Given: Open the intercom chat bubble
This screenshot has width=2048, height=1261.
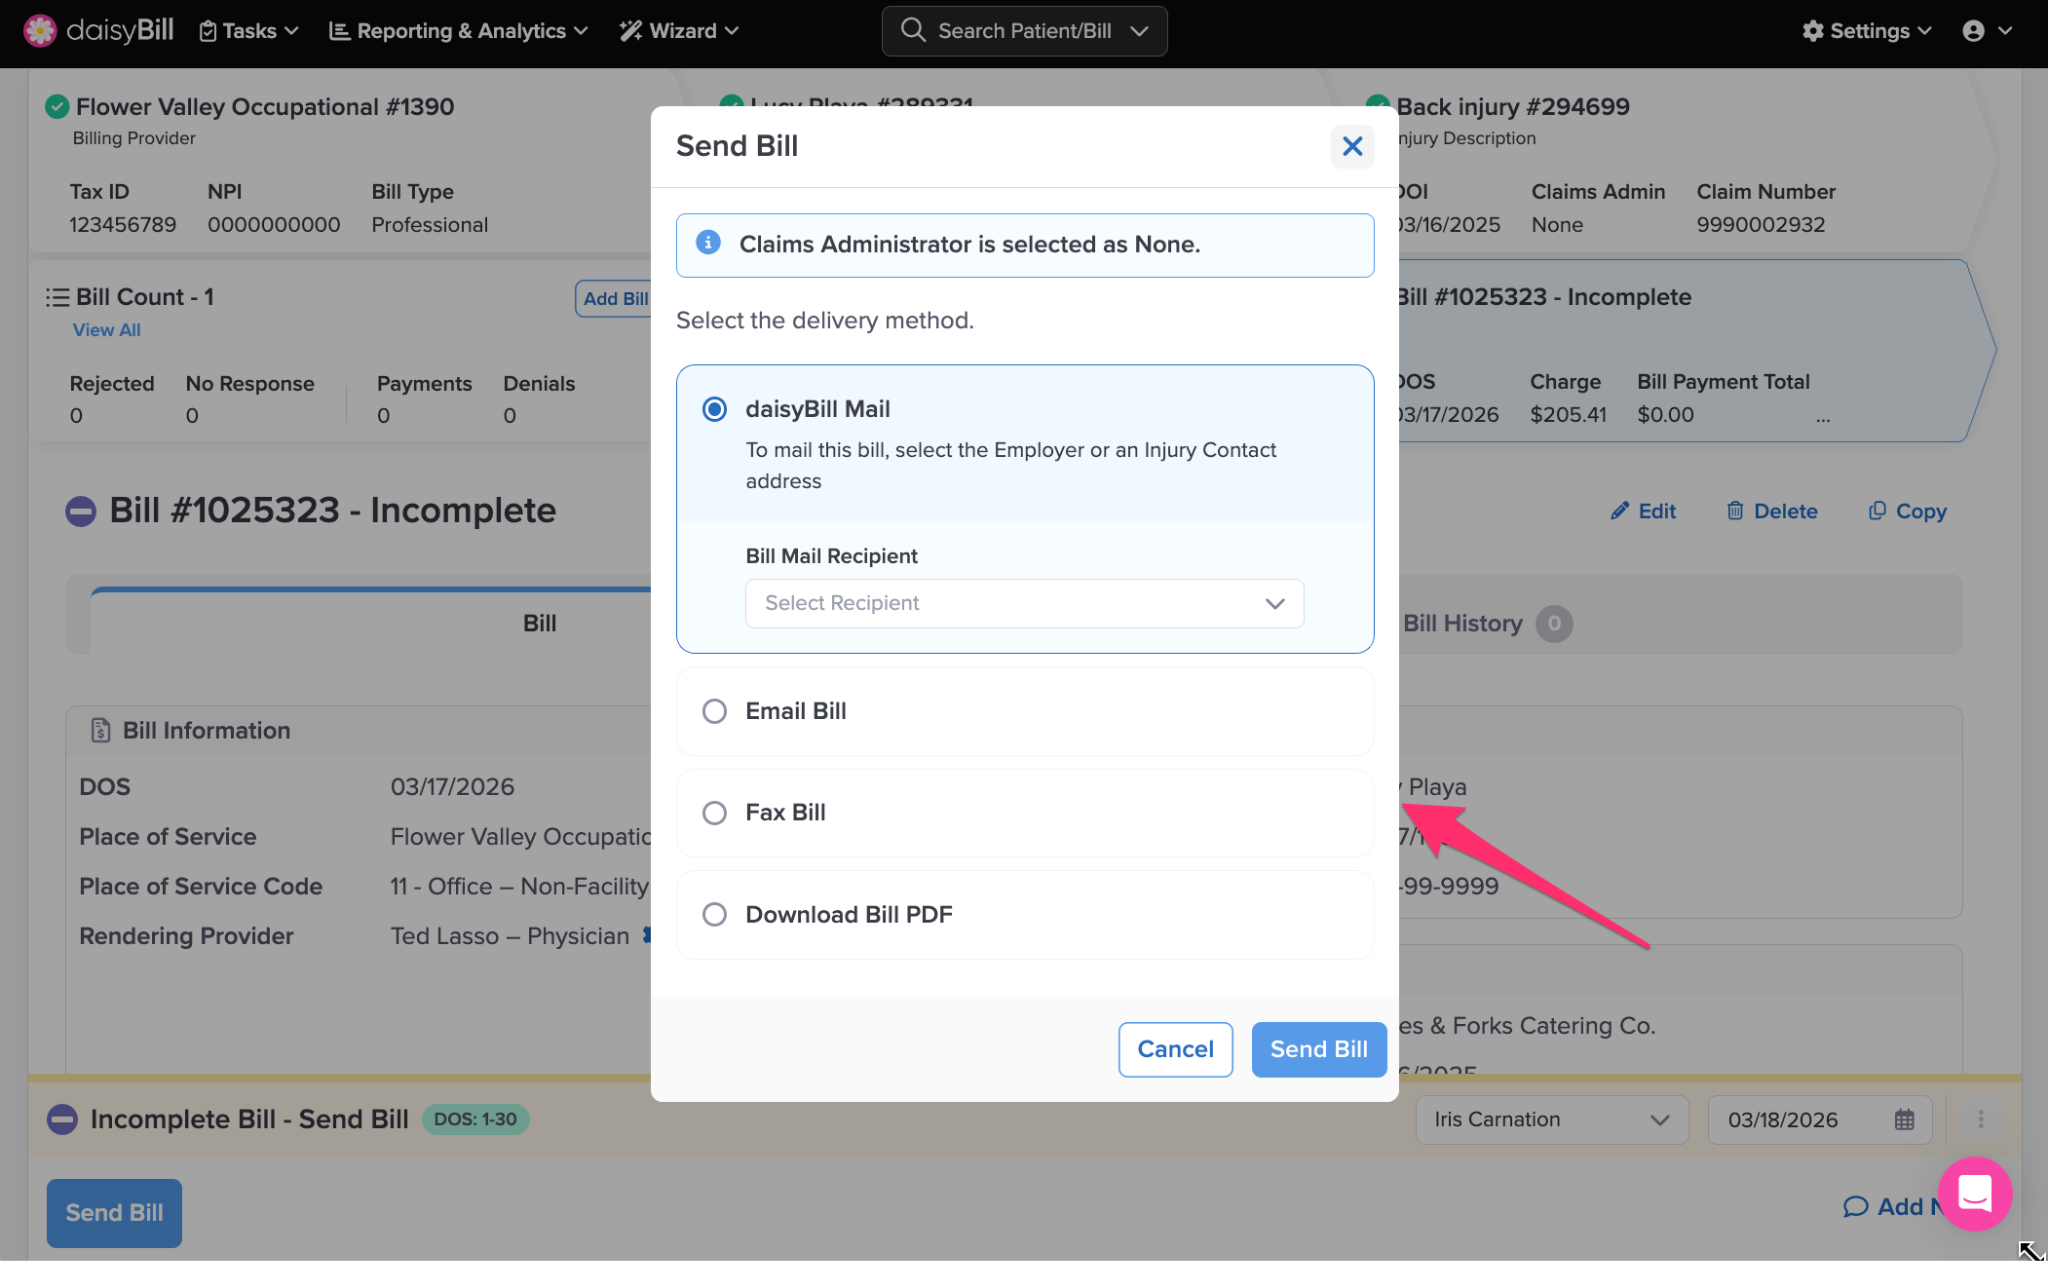Looking at the screenshot, I should 1974,1193.
